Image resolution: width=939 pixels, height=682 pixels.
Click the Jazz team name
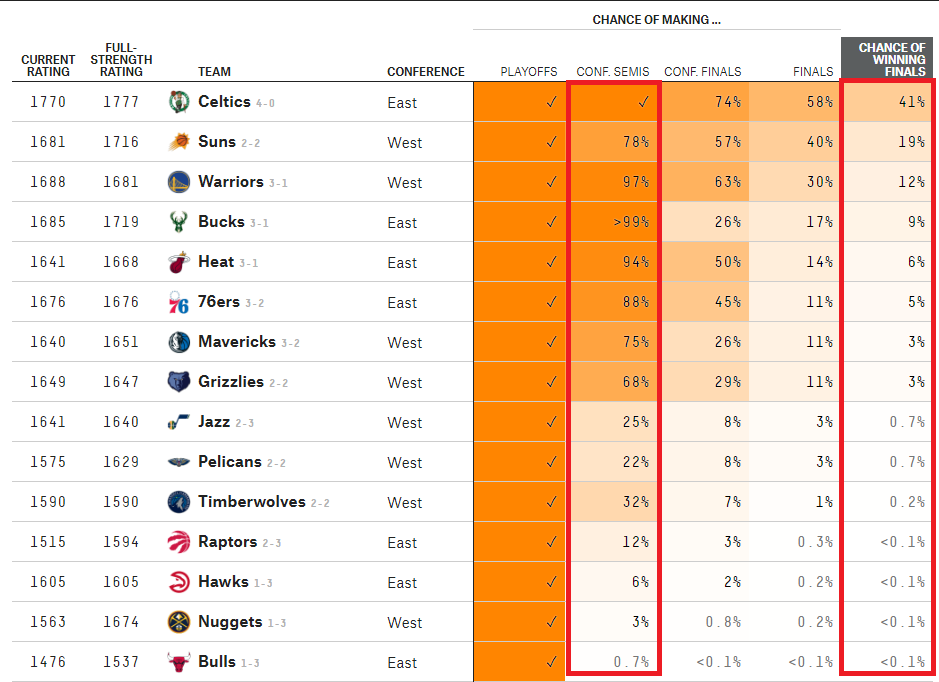pos(214,422)
